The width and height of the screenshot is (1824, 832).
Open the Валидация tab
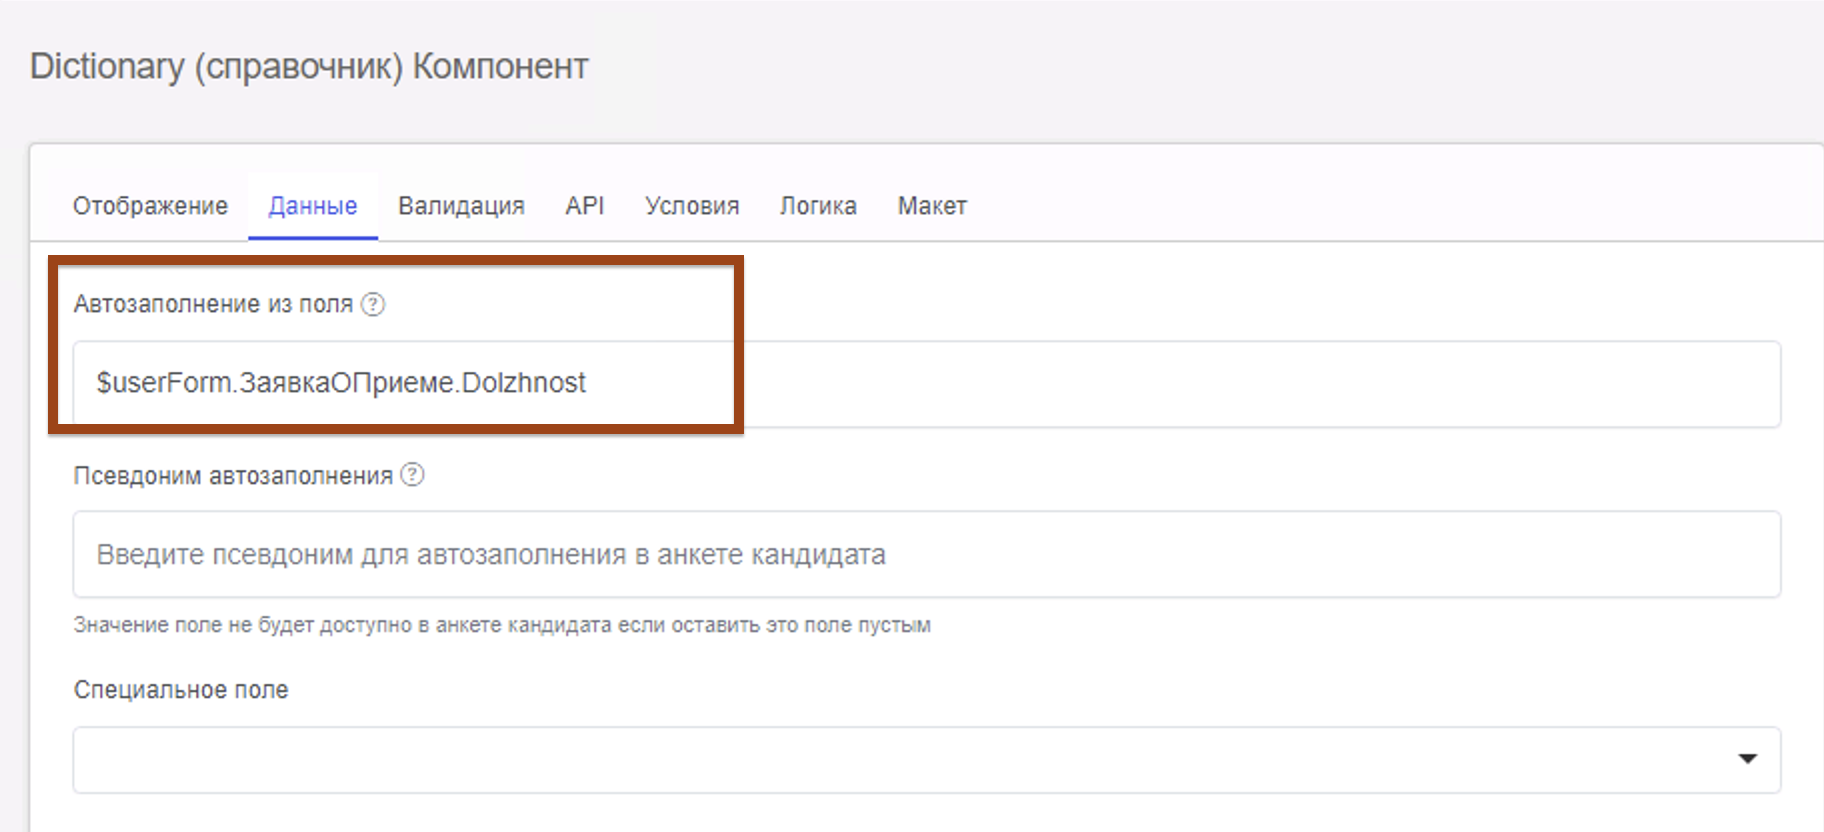tap(461, 206)
